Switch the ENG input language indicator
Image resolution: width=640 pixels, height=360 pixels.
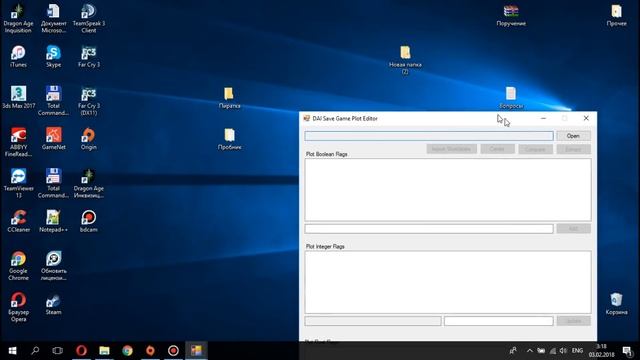click(x=577, y=351)
